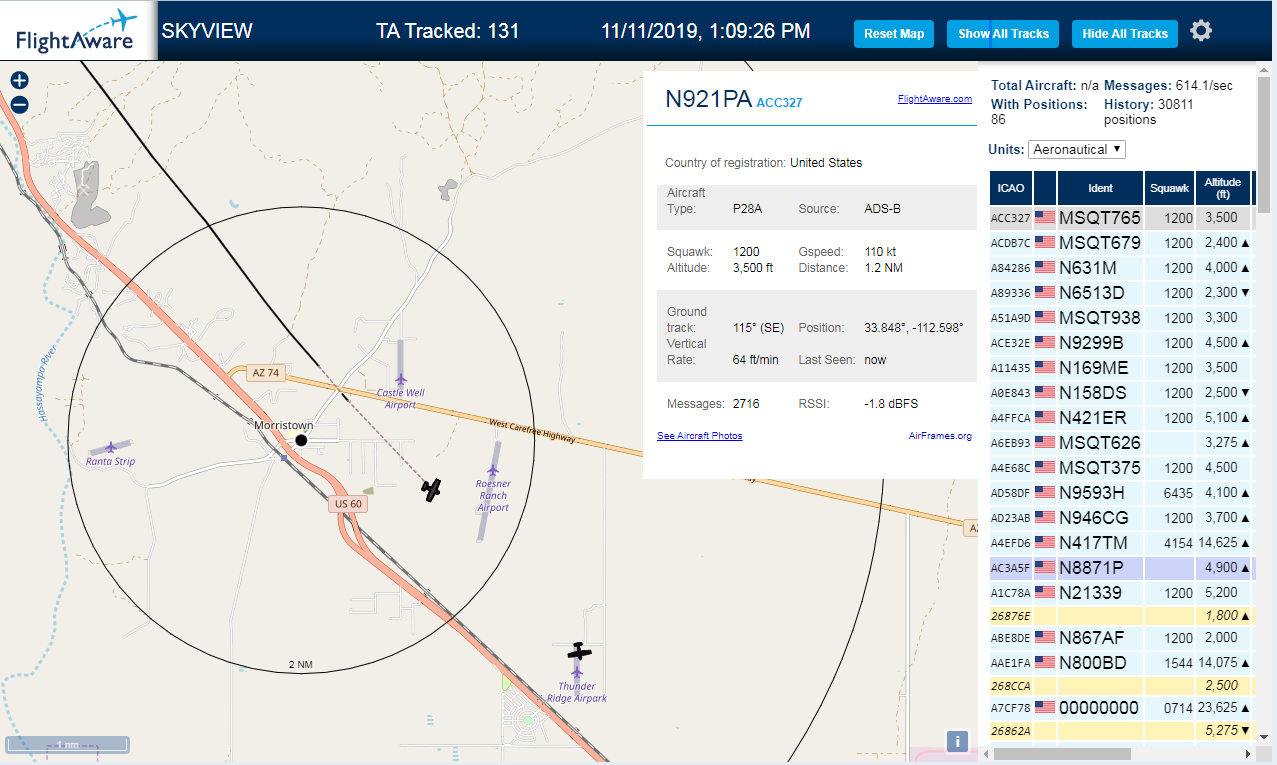
Task: Zoom in with the plus map control
Action: pyautogui.click(x=19, y=81)
